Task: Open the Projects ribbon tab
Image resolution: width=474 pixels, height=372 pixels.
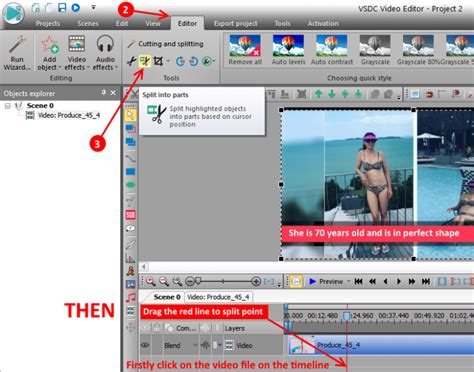Action: (x=48, y=23)
